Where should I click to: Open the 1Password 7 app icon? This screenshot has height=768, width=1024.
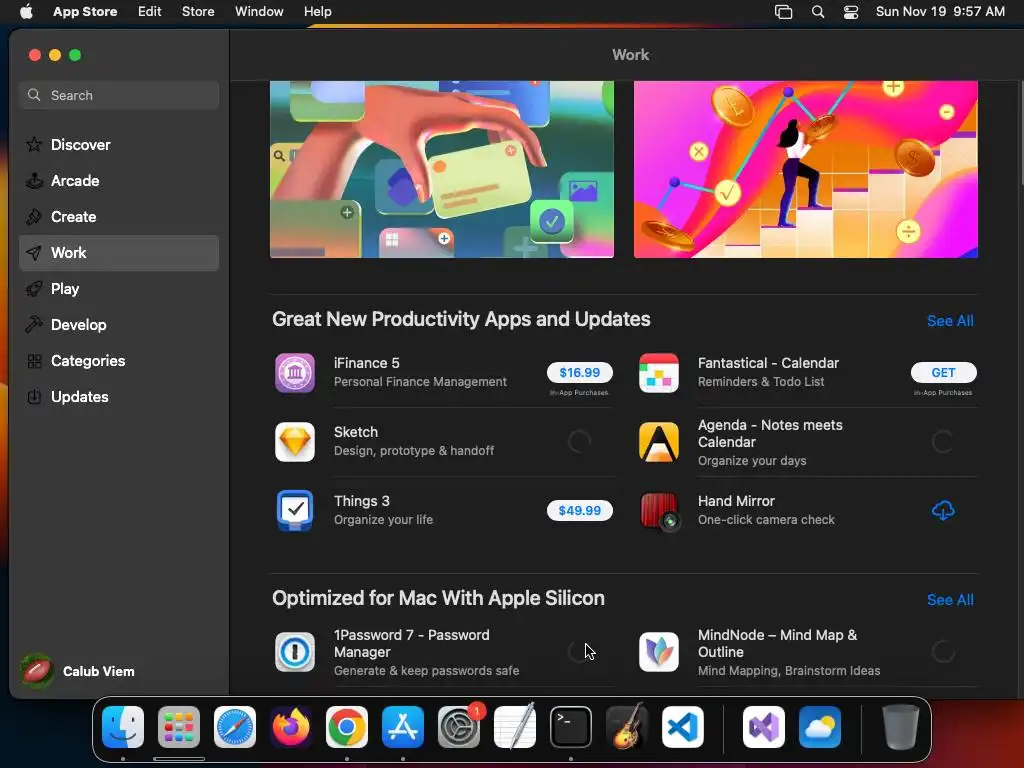295,652
